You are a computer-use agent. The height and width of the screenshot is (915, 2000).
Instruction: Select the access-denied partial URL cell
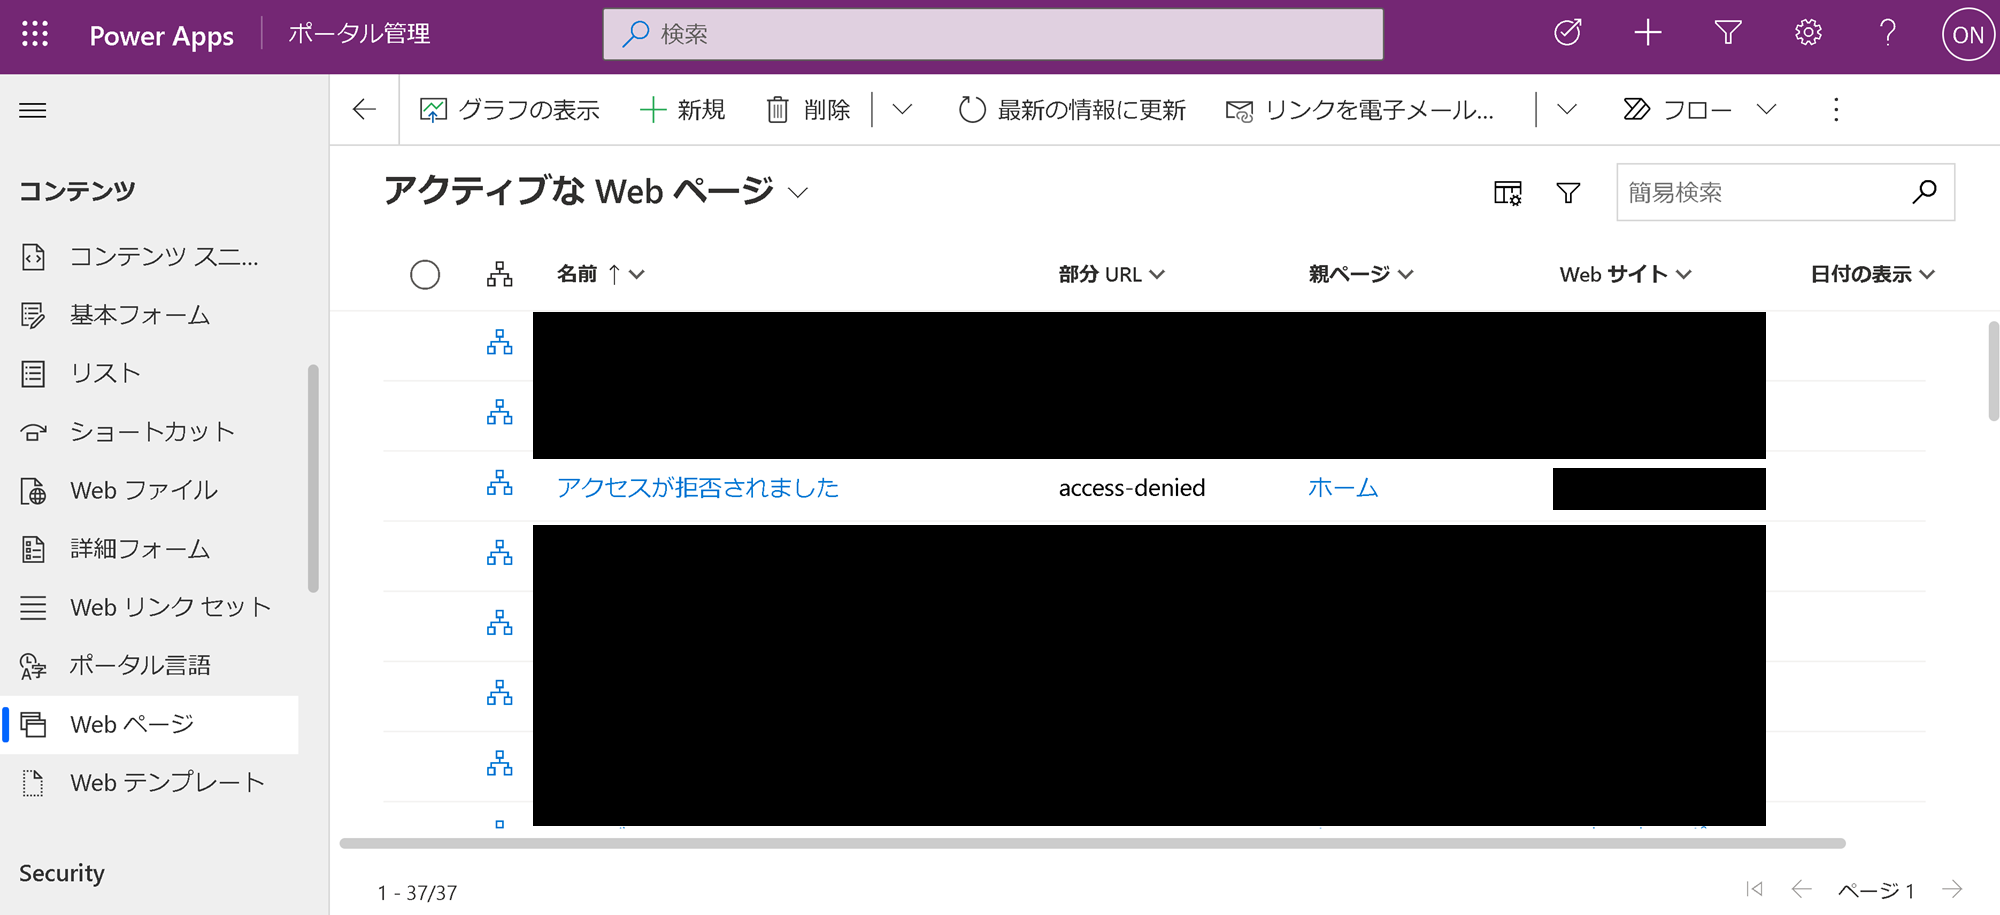tap(1132, 488)
